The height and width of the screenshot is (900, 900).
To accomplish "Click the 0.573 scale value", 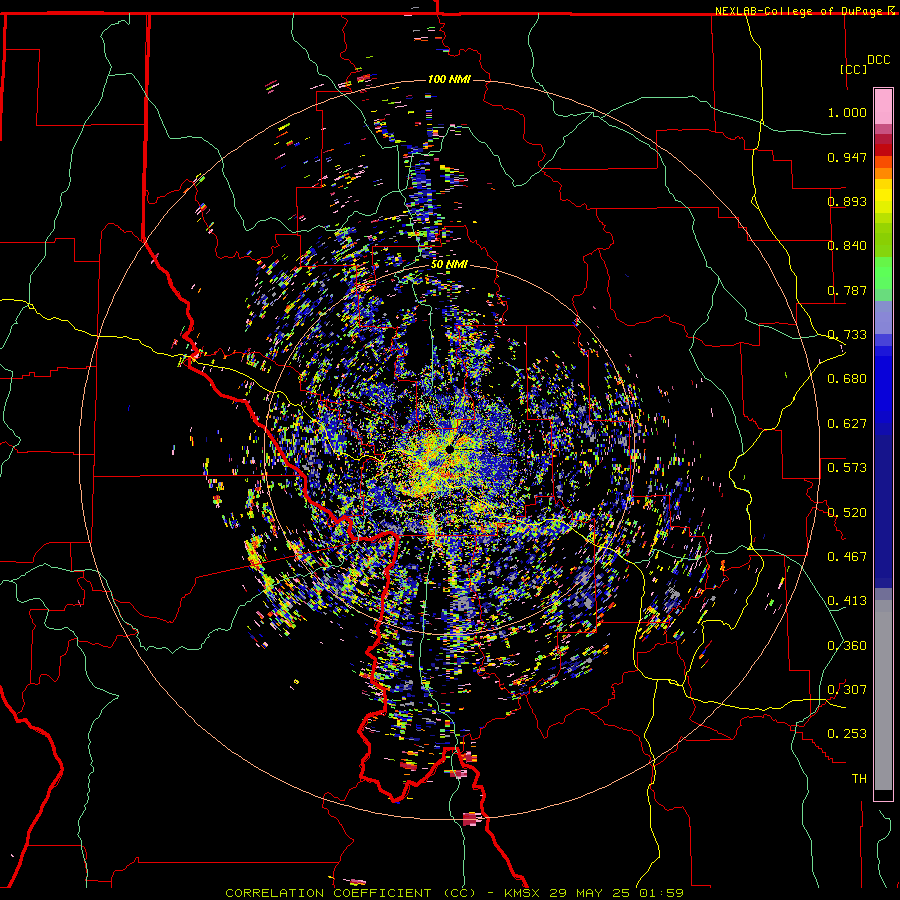I will pyautogui.click(x=847, y=468).
